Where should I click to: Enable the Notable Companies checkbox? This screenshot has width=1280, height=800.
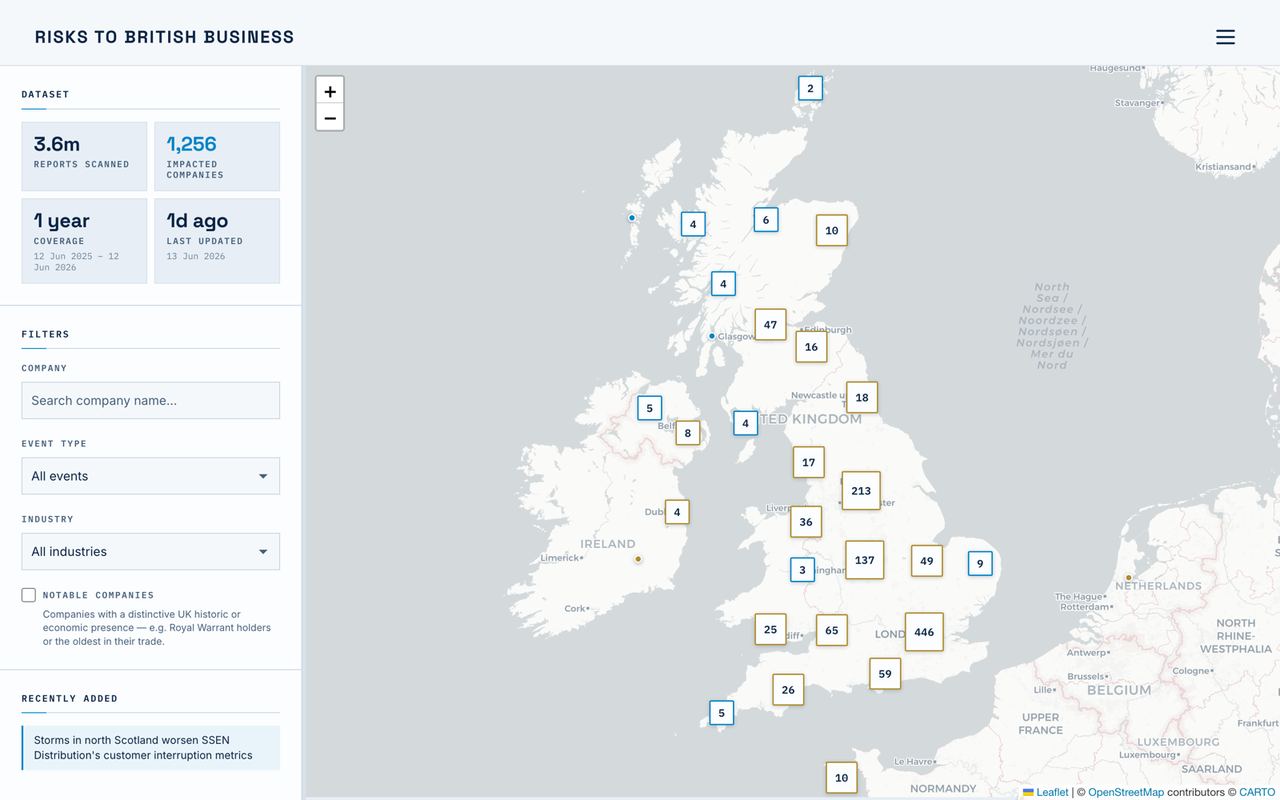click(29, 595)
